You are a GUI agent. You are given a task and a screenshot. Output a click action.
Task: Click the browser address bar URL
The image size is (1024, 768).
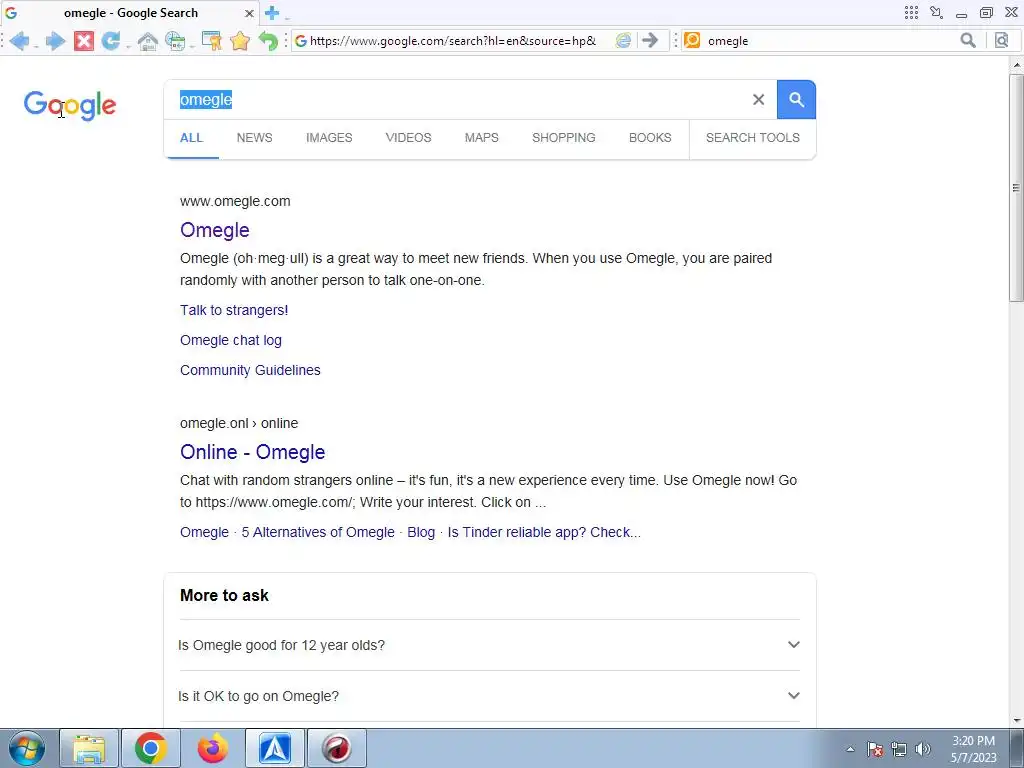[453, 40]
